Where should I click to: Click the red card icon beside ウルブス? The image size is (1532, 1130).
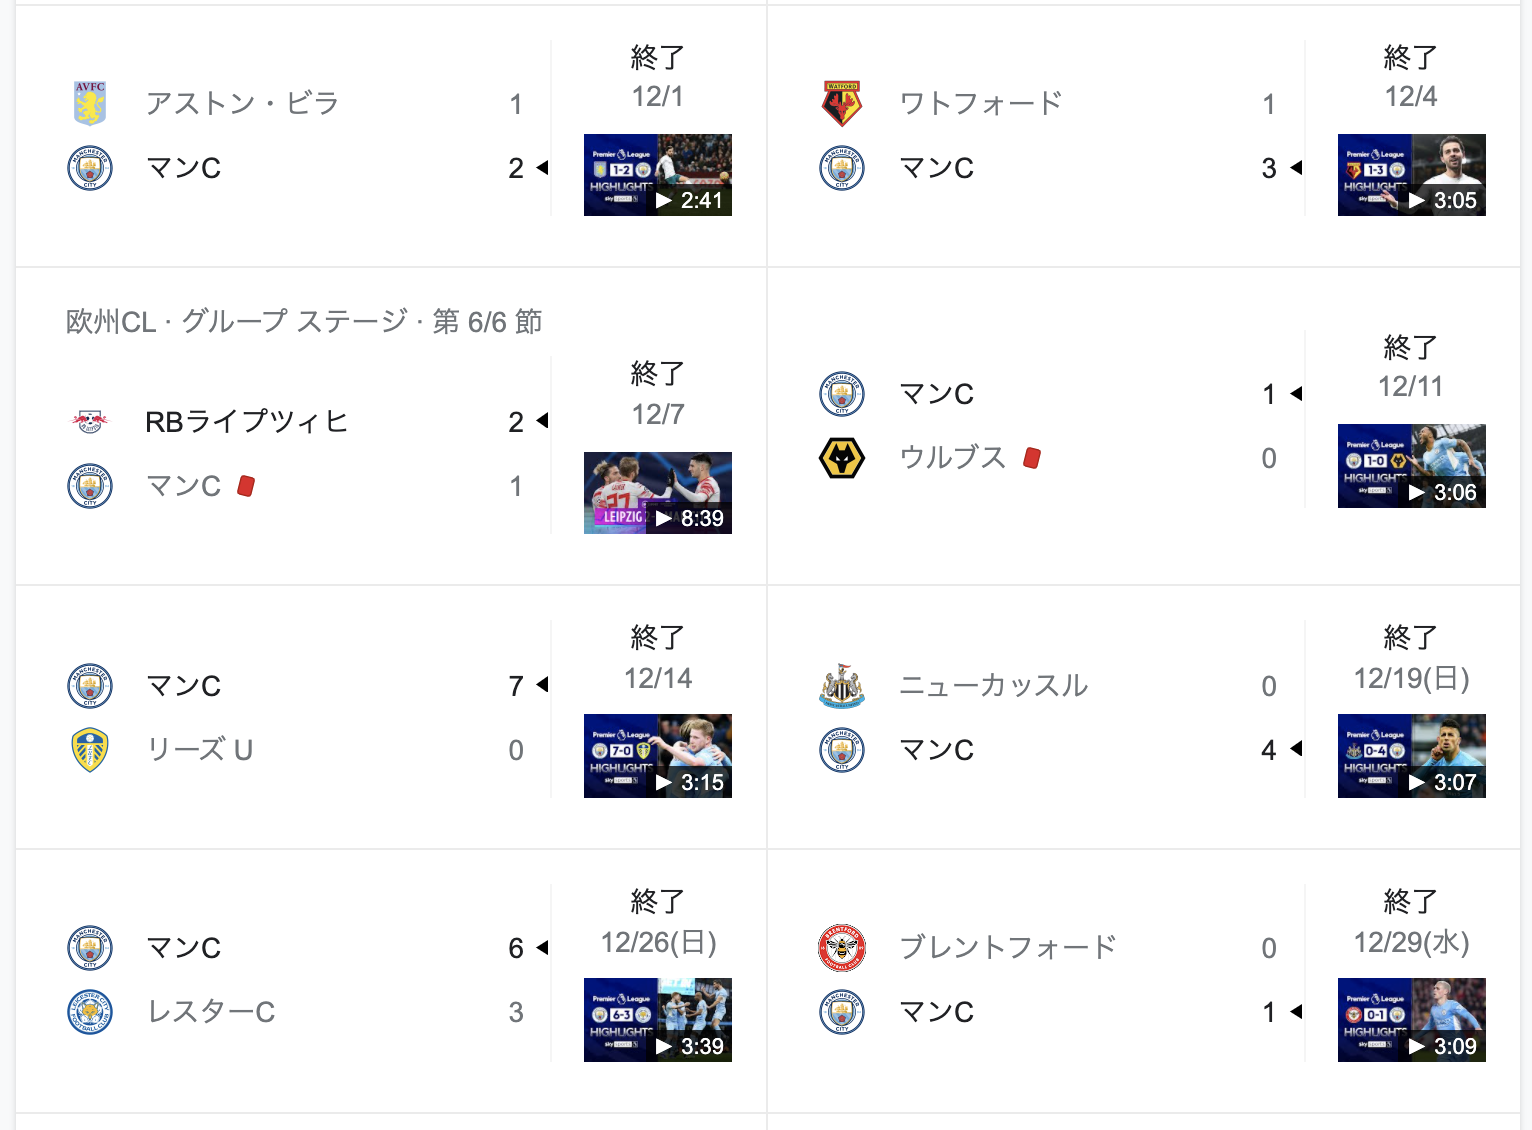(1032, 458)
